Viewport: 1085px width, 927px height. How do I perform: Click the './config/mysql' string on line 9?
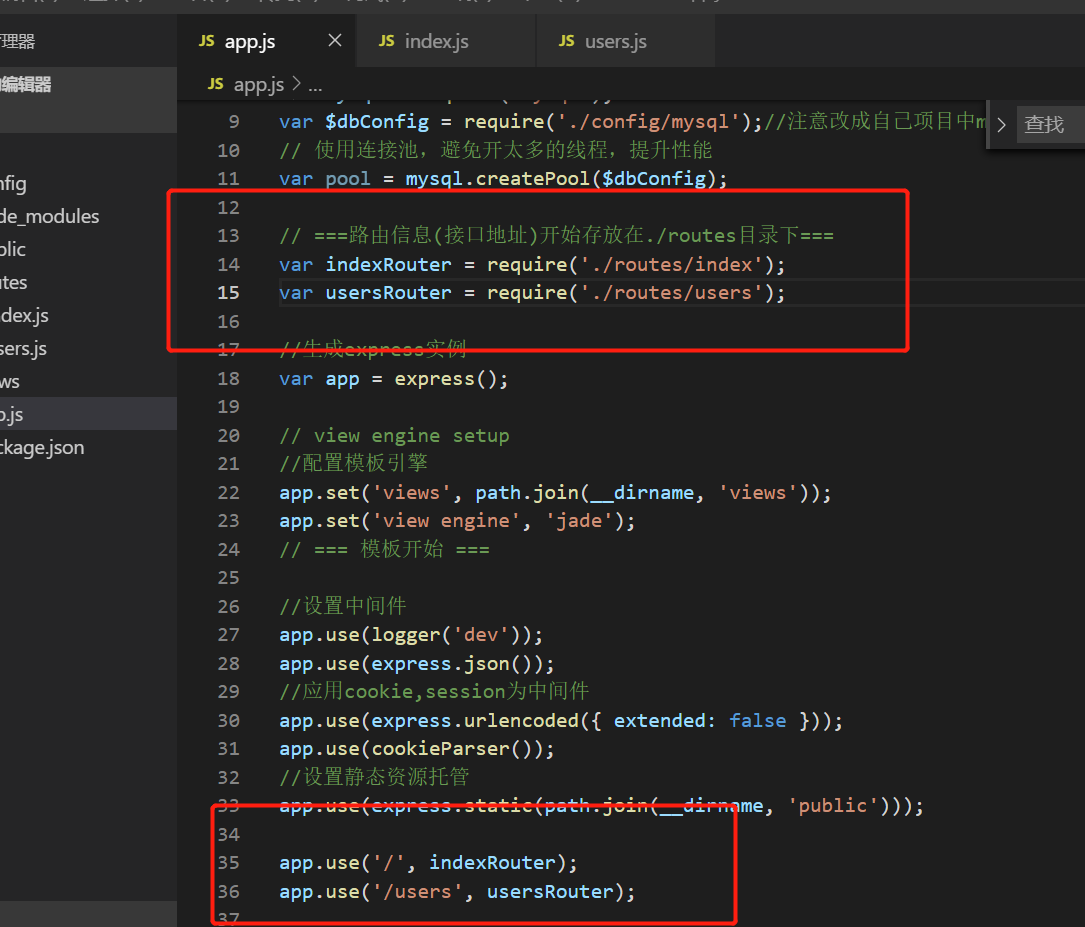pyautogui.click(x=648, y=122)
